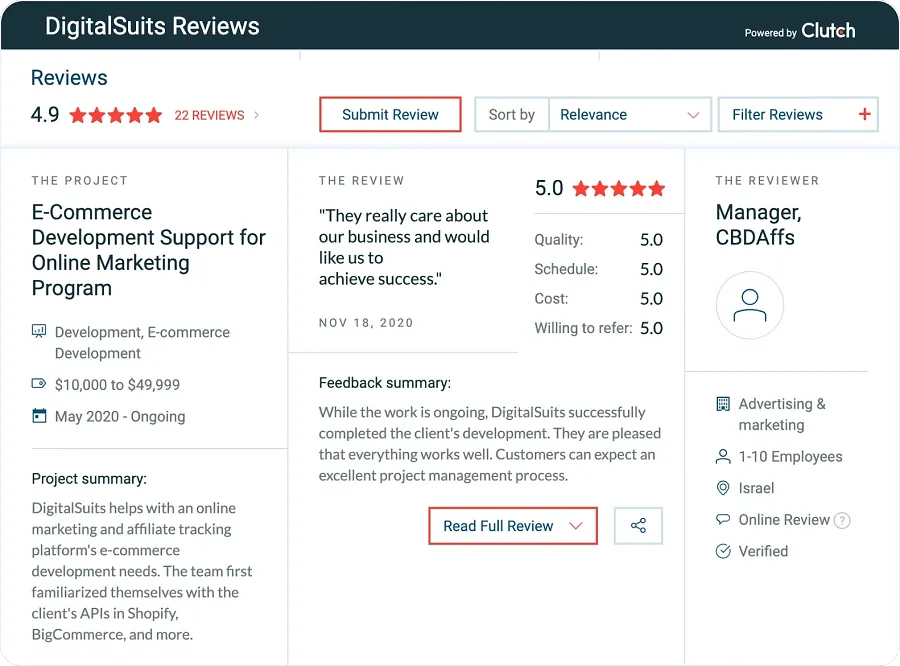The image size is (900, 666).
Task: Click the overall 4.9 star rating
Action: [x=116, y=115]
